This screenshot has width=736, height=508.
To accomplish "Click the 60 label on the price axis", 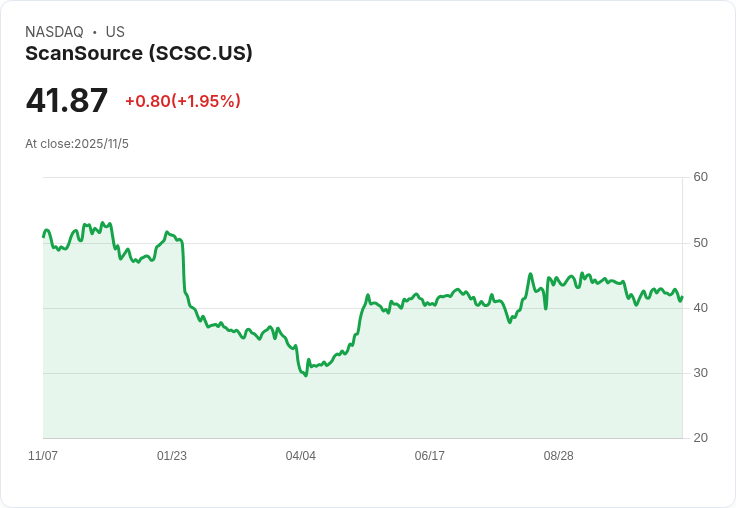I will (x=701, y=177).
